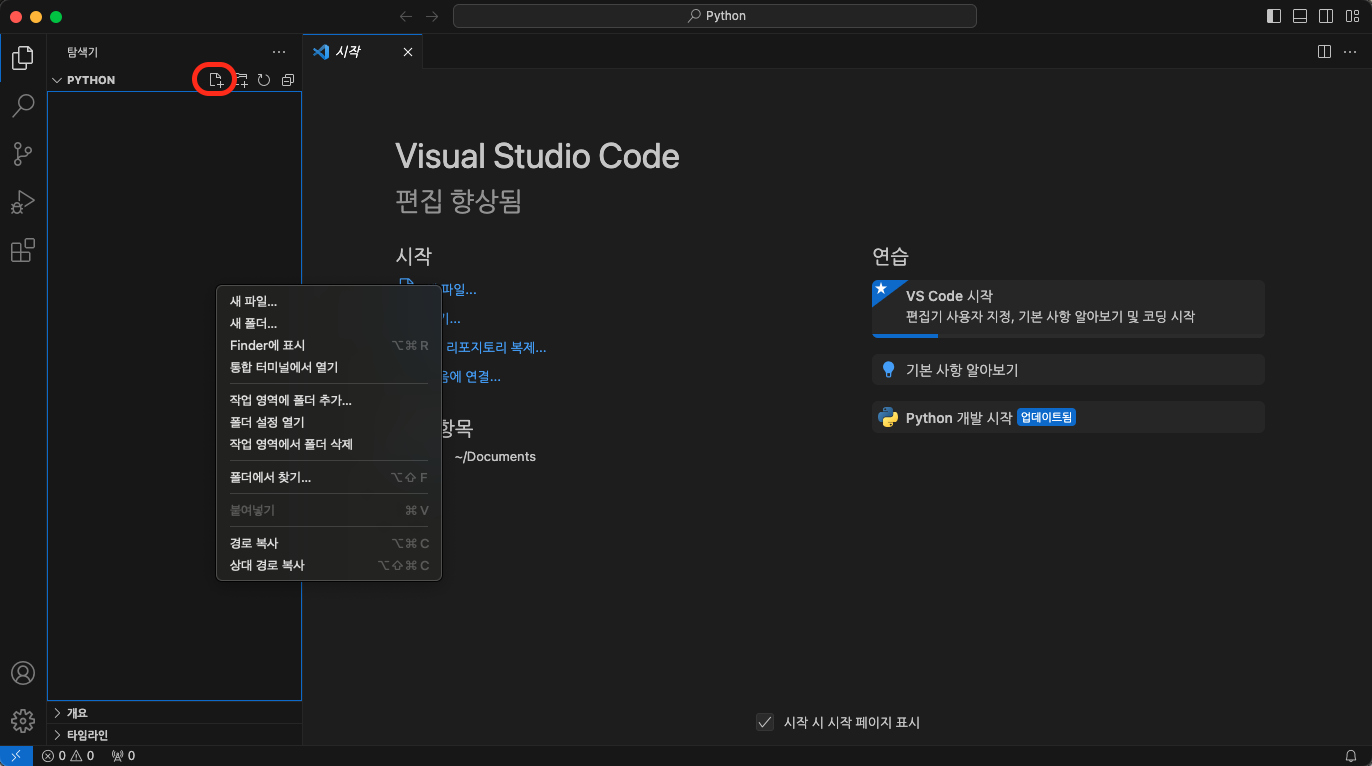Click the 탐색기 panel title
Screen dimensions: 1372x766
pos(82,52)
